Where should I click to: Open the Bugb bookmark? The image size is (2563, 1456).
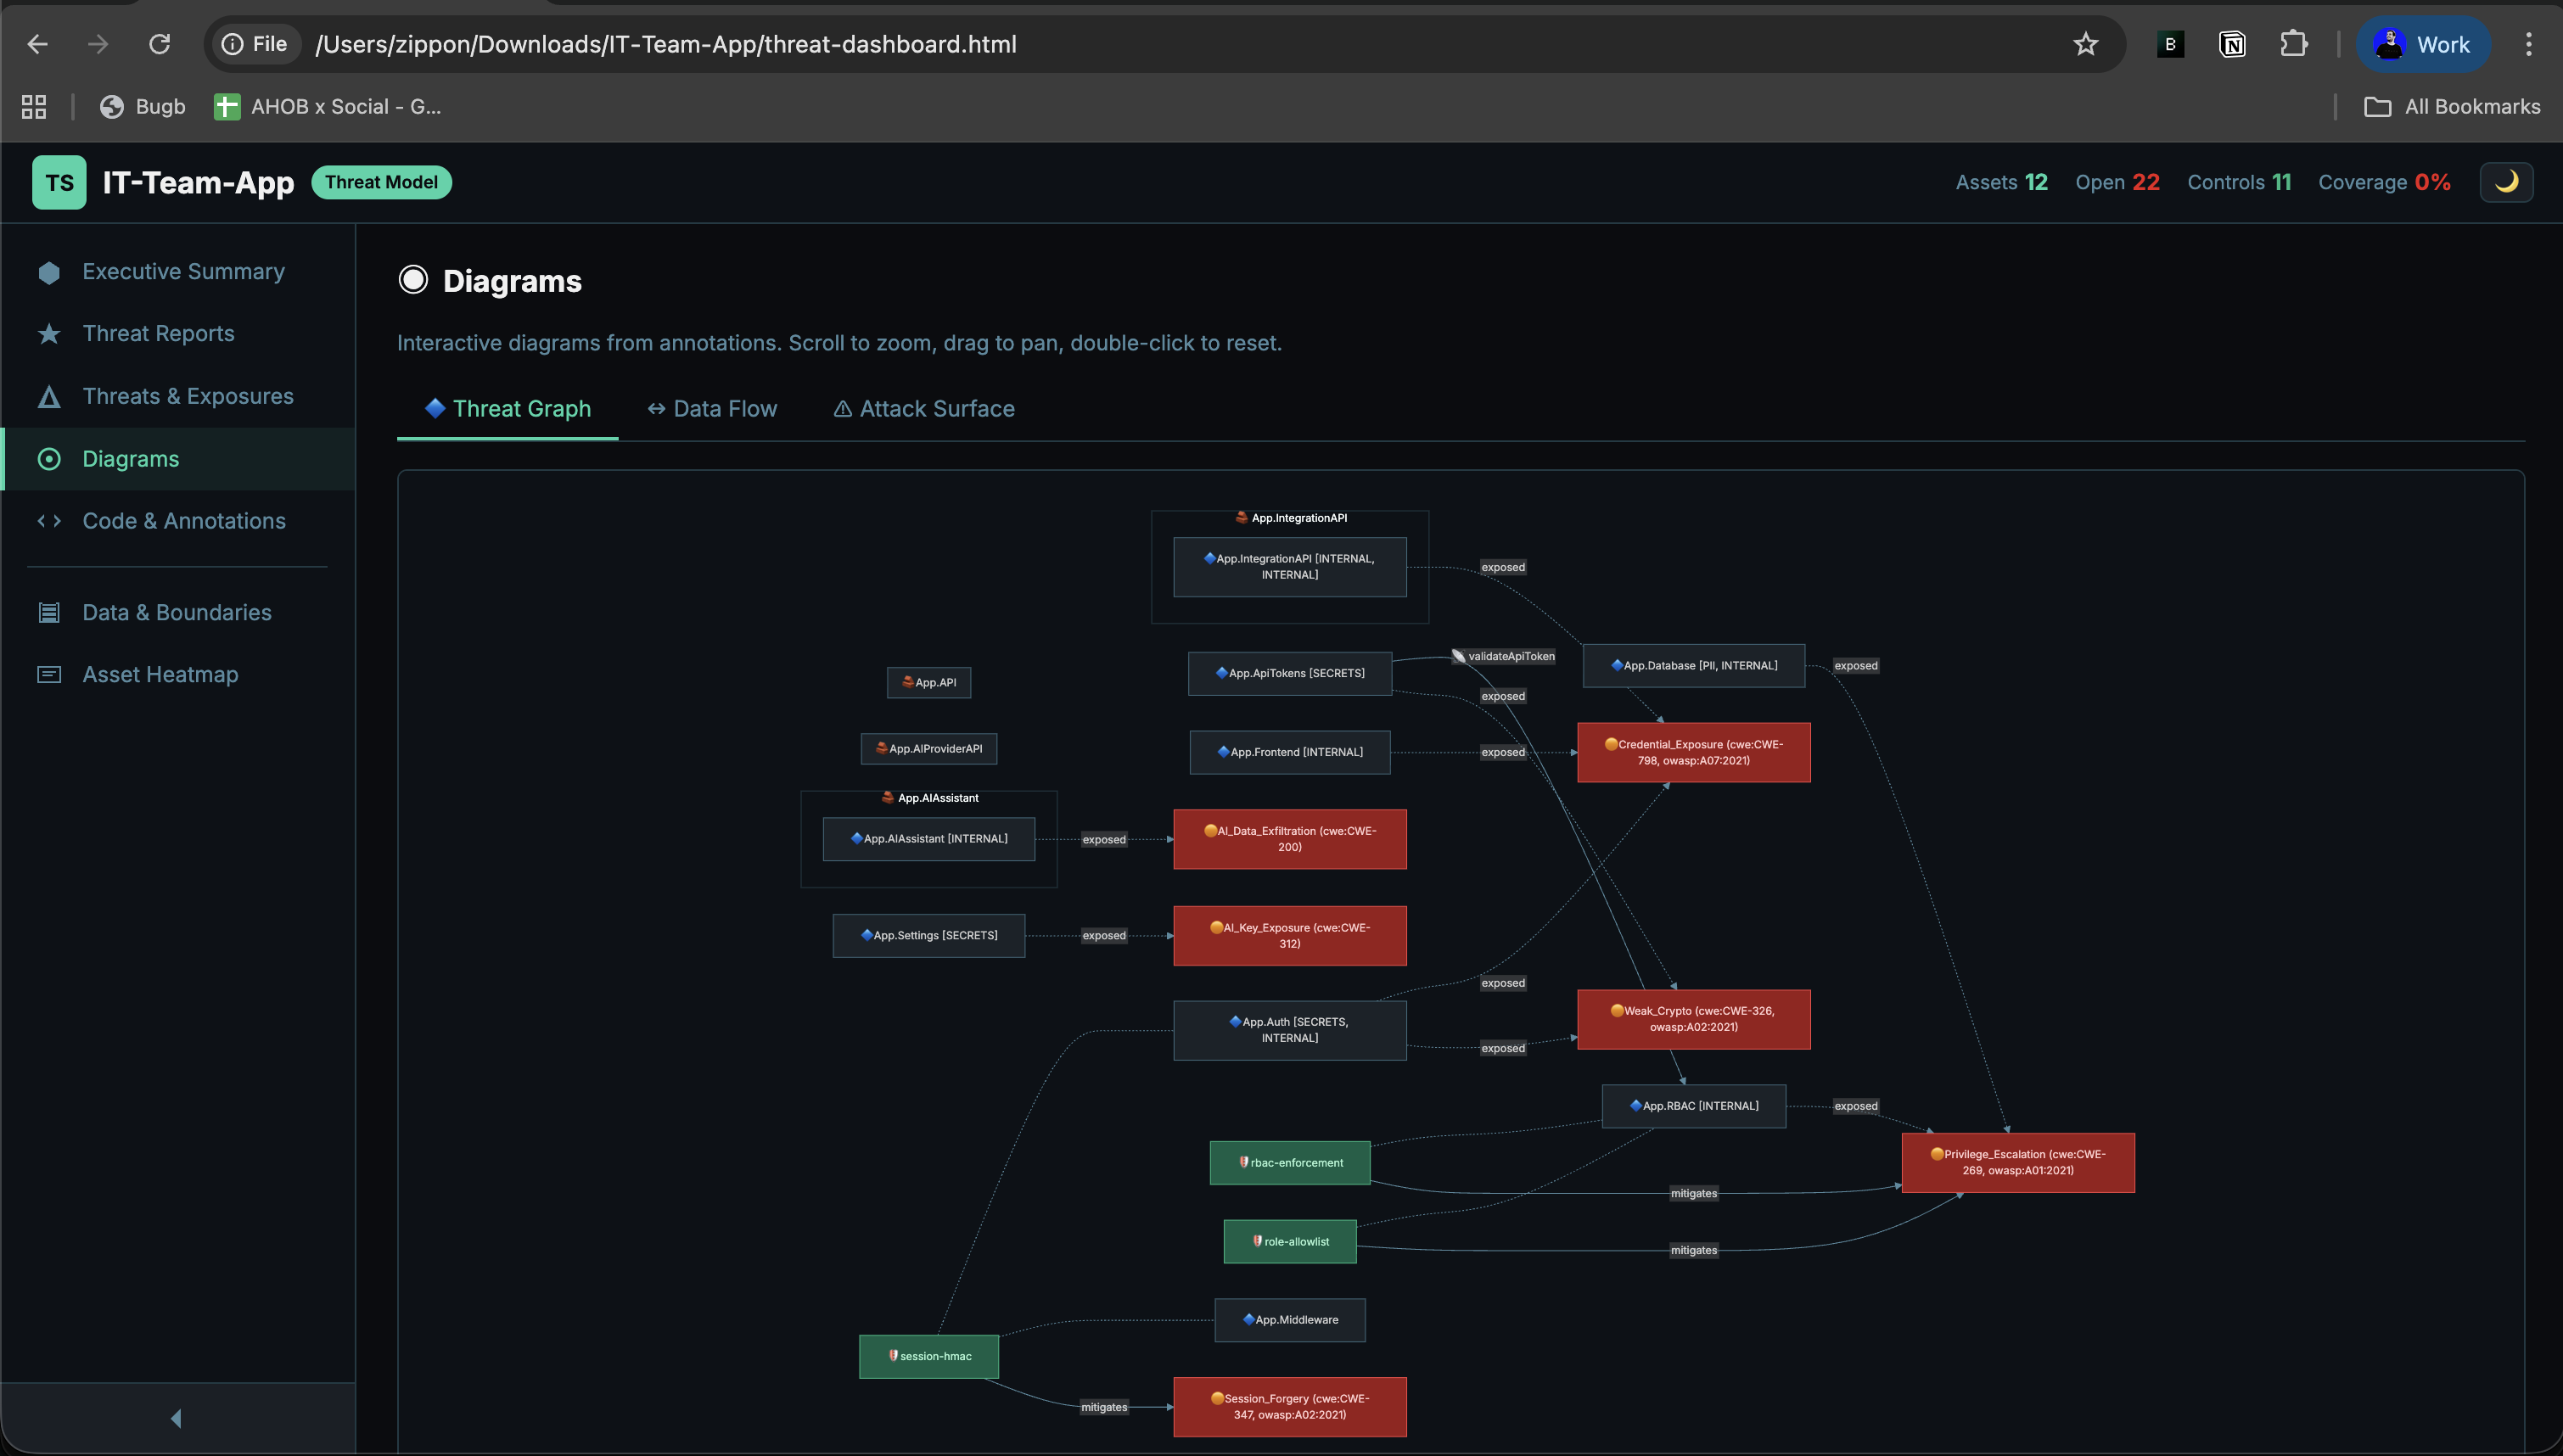click(141, 107)
